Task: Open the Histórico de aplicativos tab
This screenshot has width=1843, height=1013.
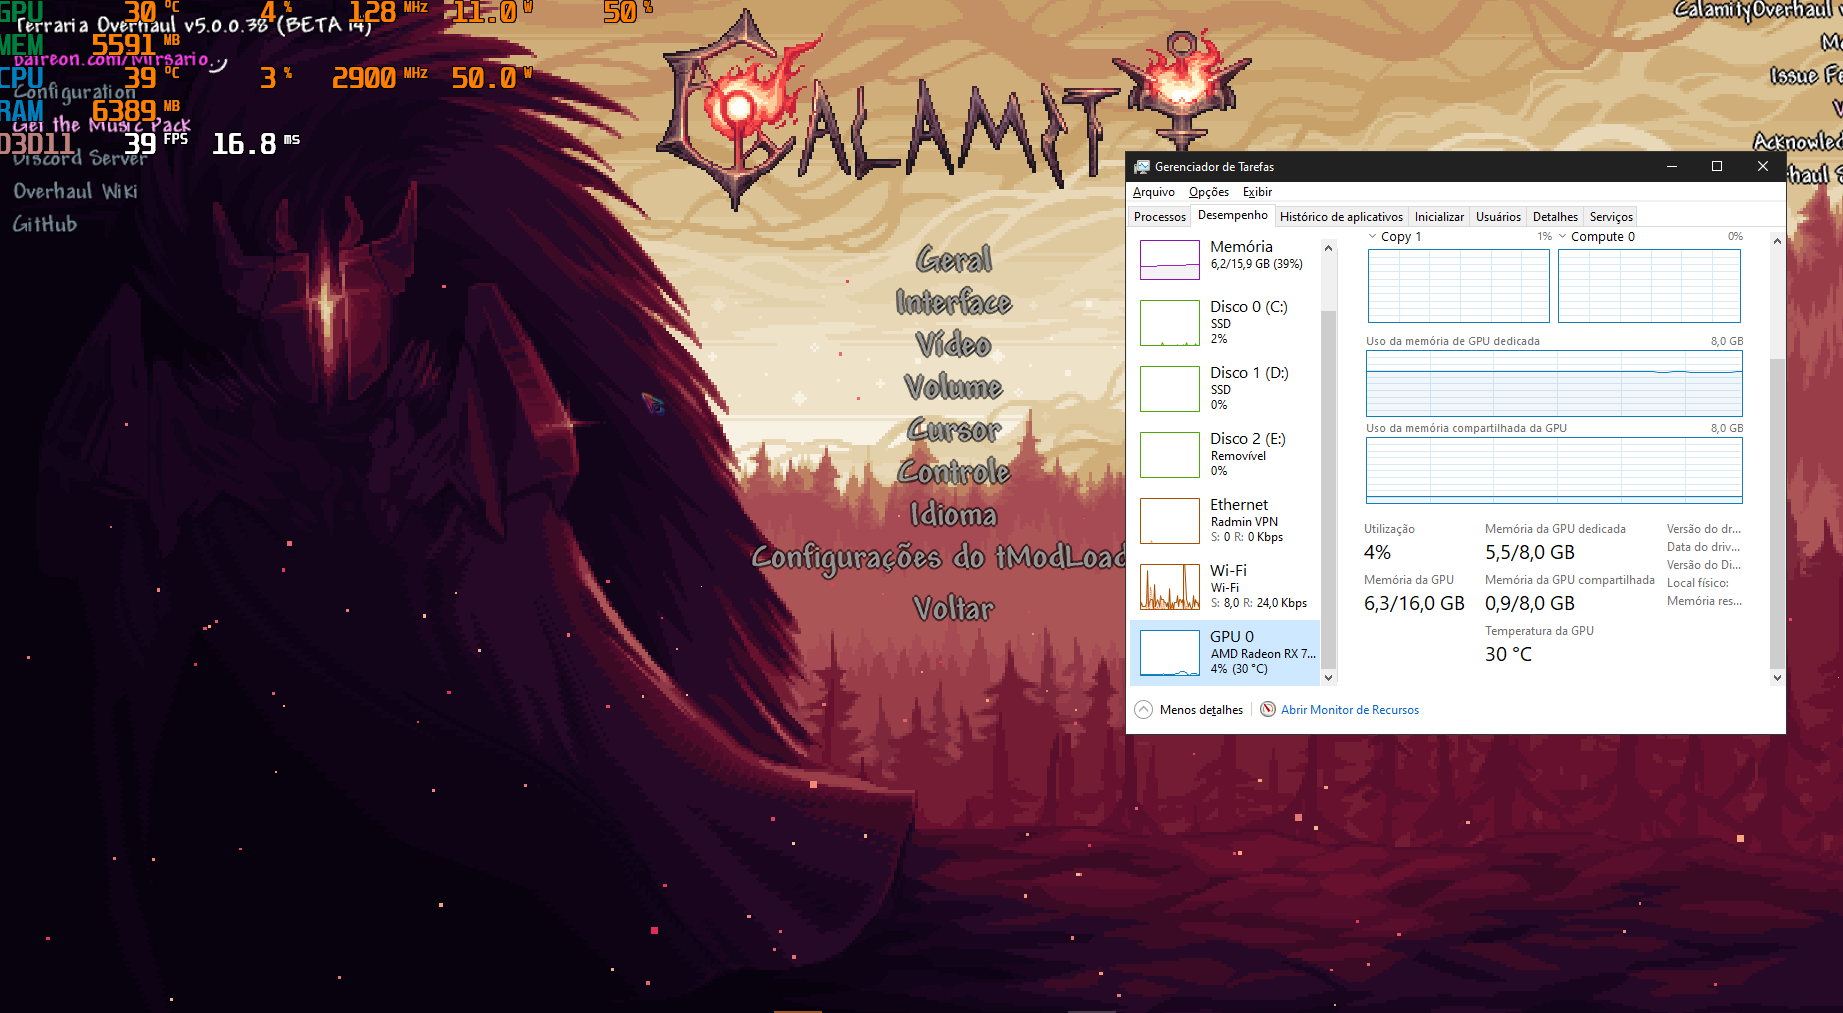Action: [x=1341, y=217]
